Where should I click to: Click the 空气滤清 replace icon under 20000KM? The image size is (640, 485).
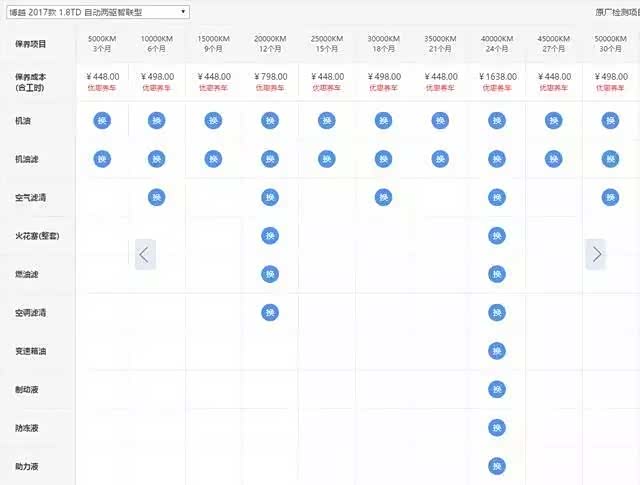[270, 197]
